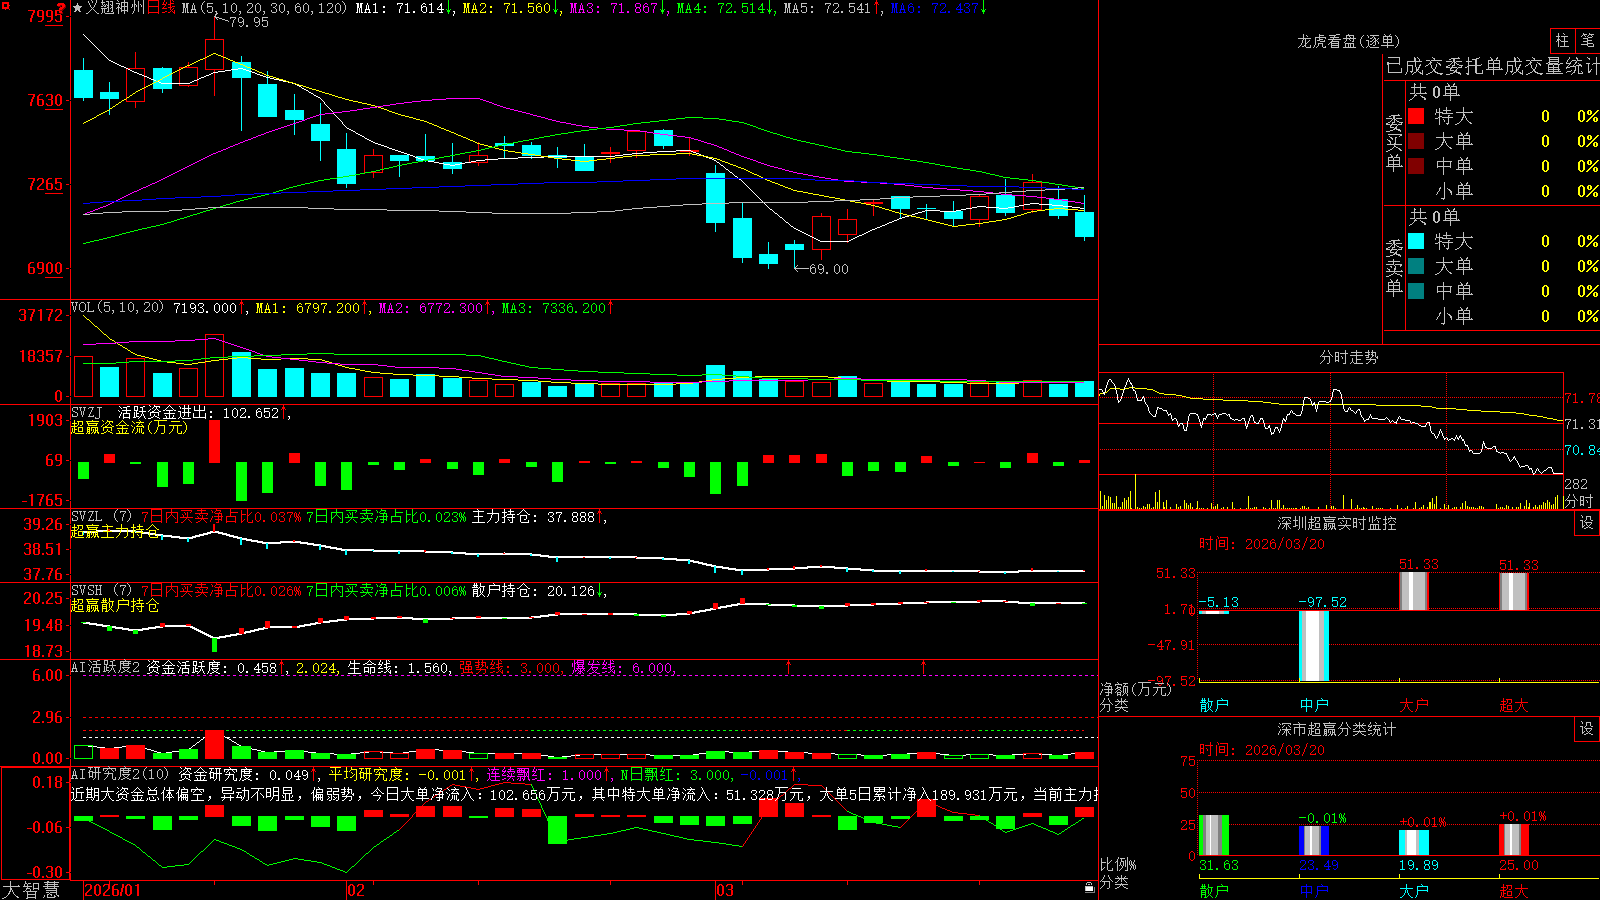The width and height of the screenshot is (1600, 900).
Task: Click 02 month marker on time axis
Action: (356, 890)
